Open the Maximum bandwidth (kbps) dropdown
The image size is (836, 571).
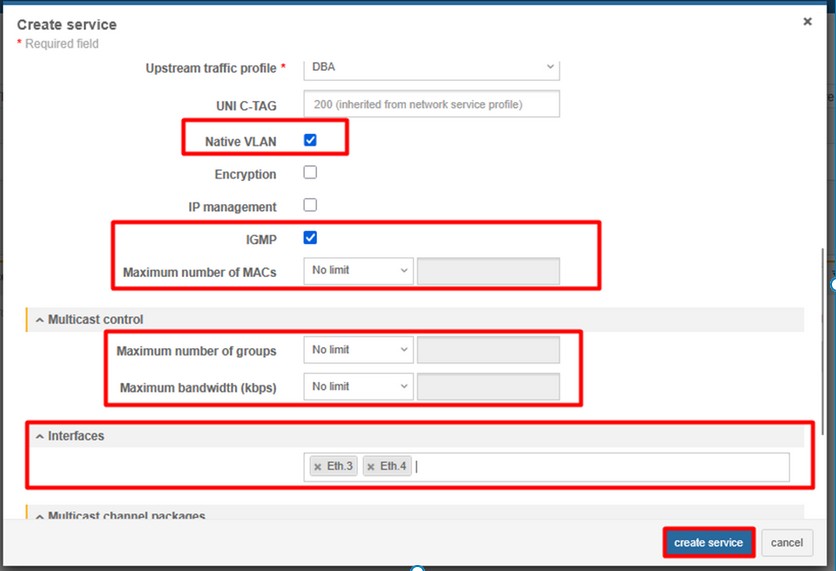[358, 386]
